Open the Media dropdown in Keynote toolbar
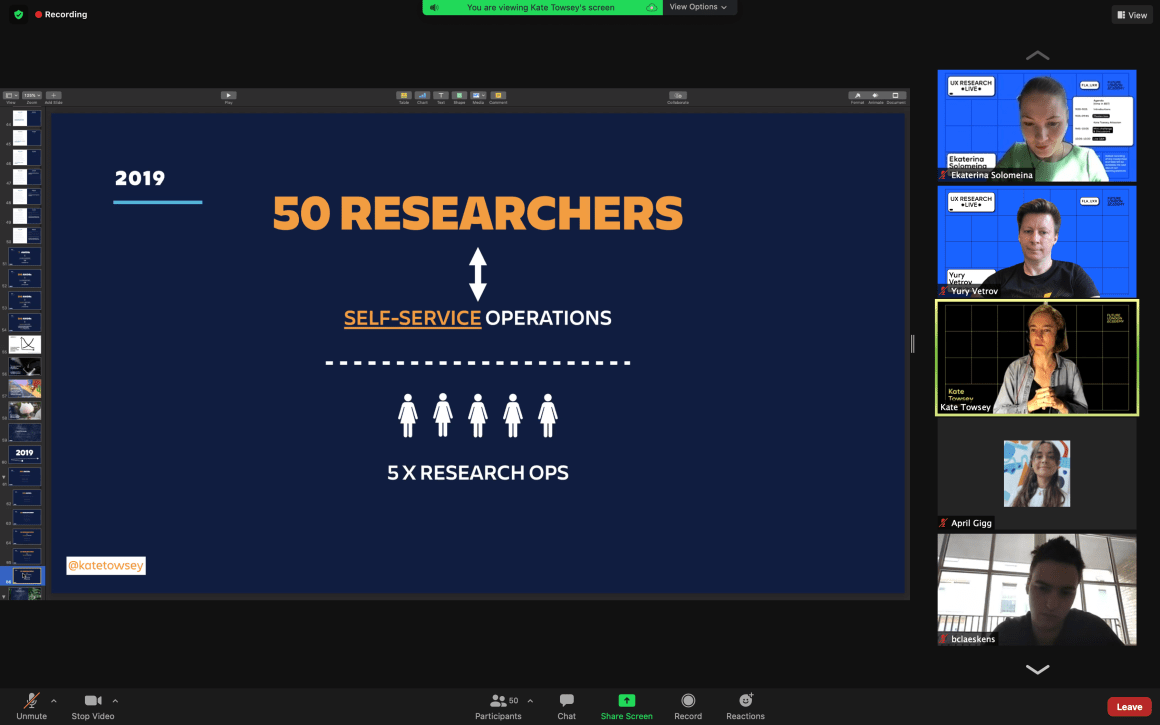The width and height of the screenshot is (1160, 725). pyautogui.click(x=479, y=95)
